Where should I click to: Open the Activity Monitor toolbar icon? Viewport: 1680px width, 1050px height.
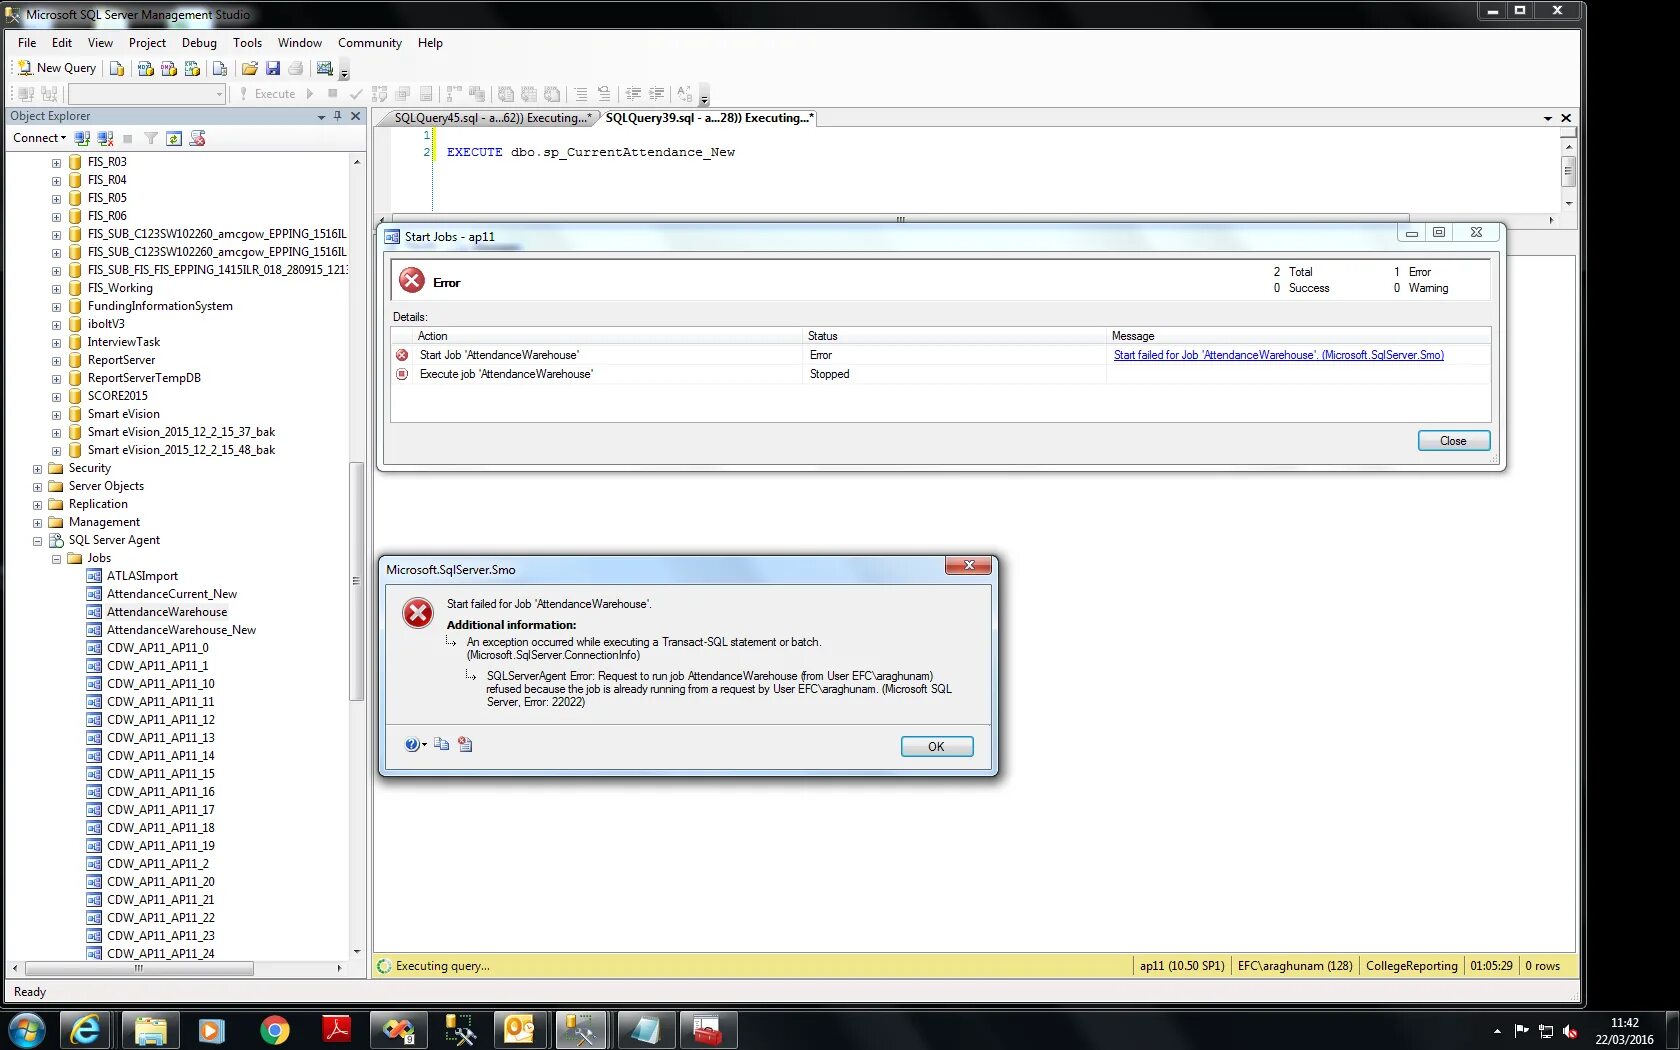pos(324,68)
